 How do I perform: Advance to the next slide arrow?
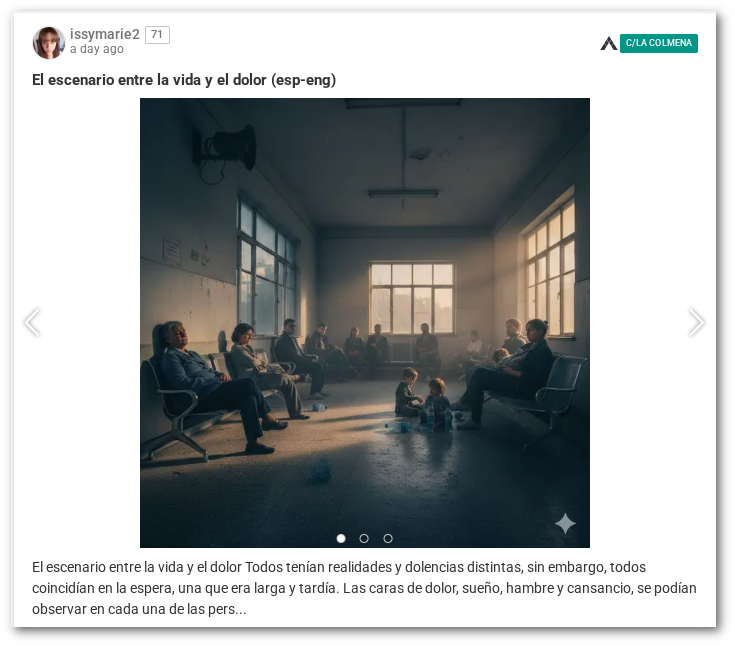[696, 322]
